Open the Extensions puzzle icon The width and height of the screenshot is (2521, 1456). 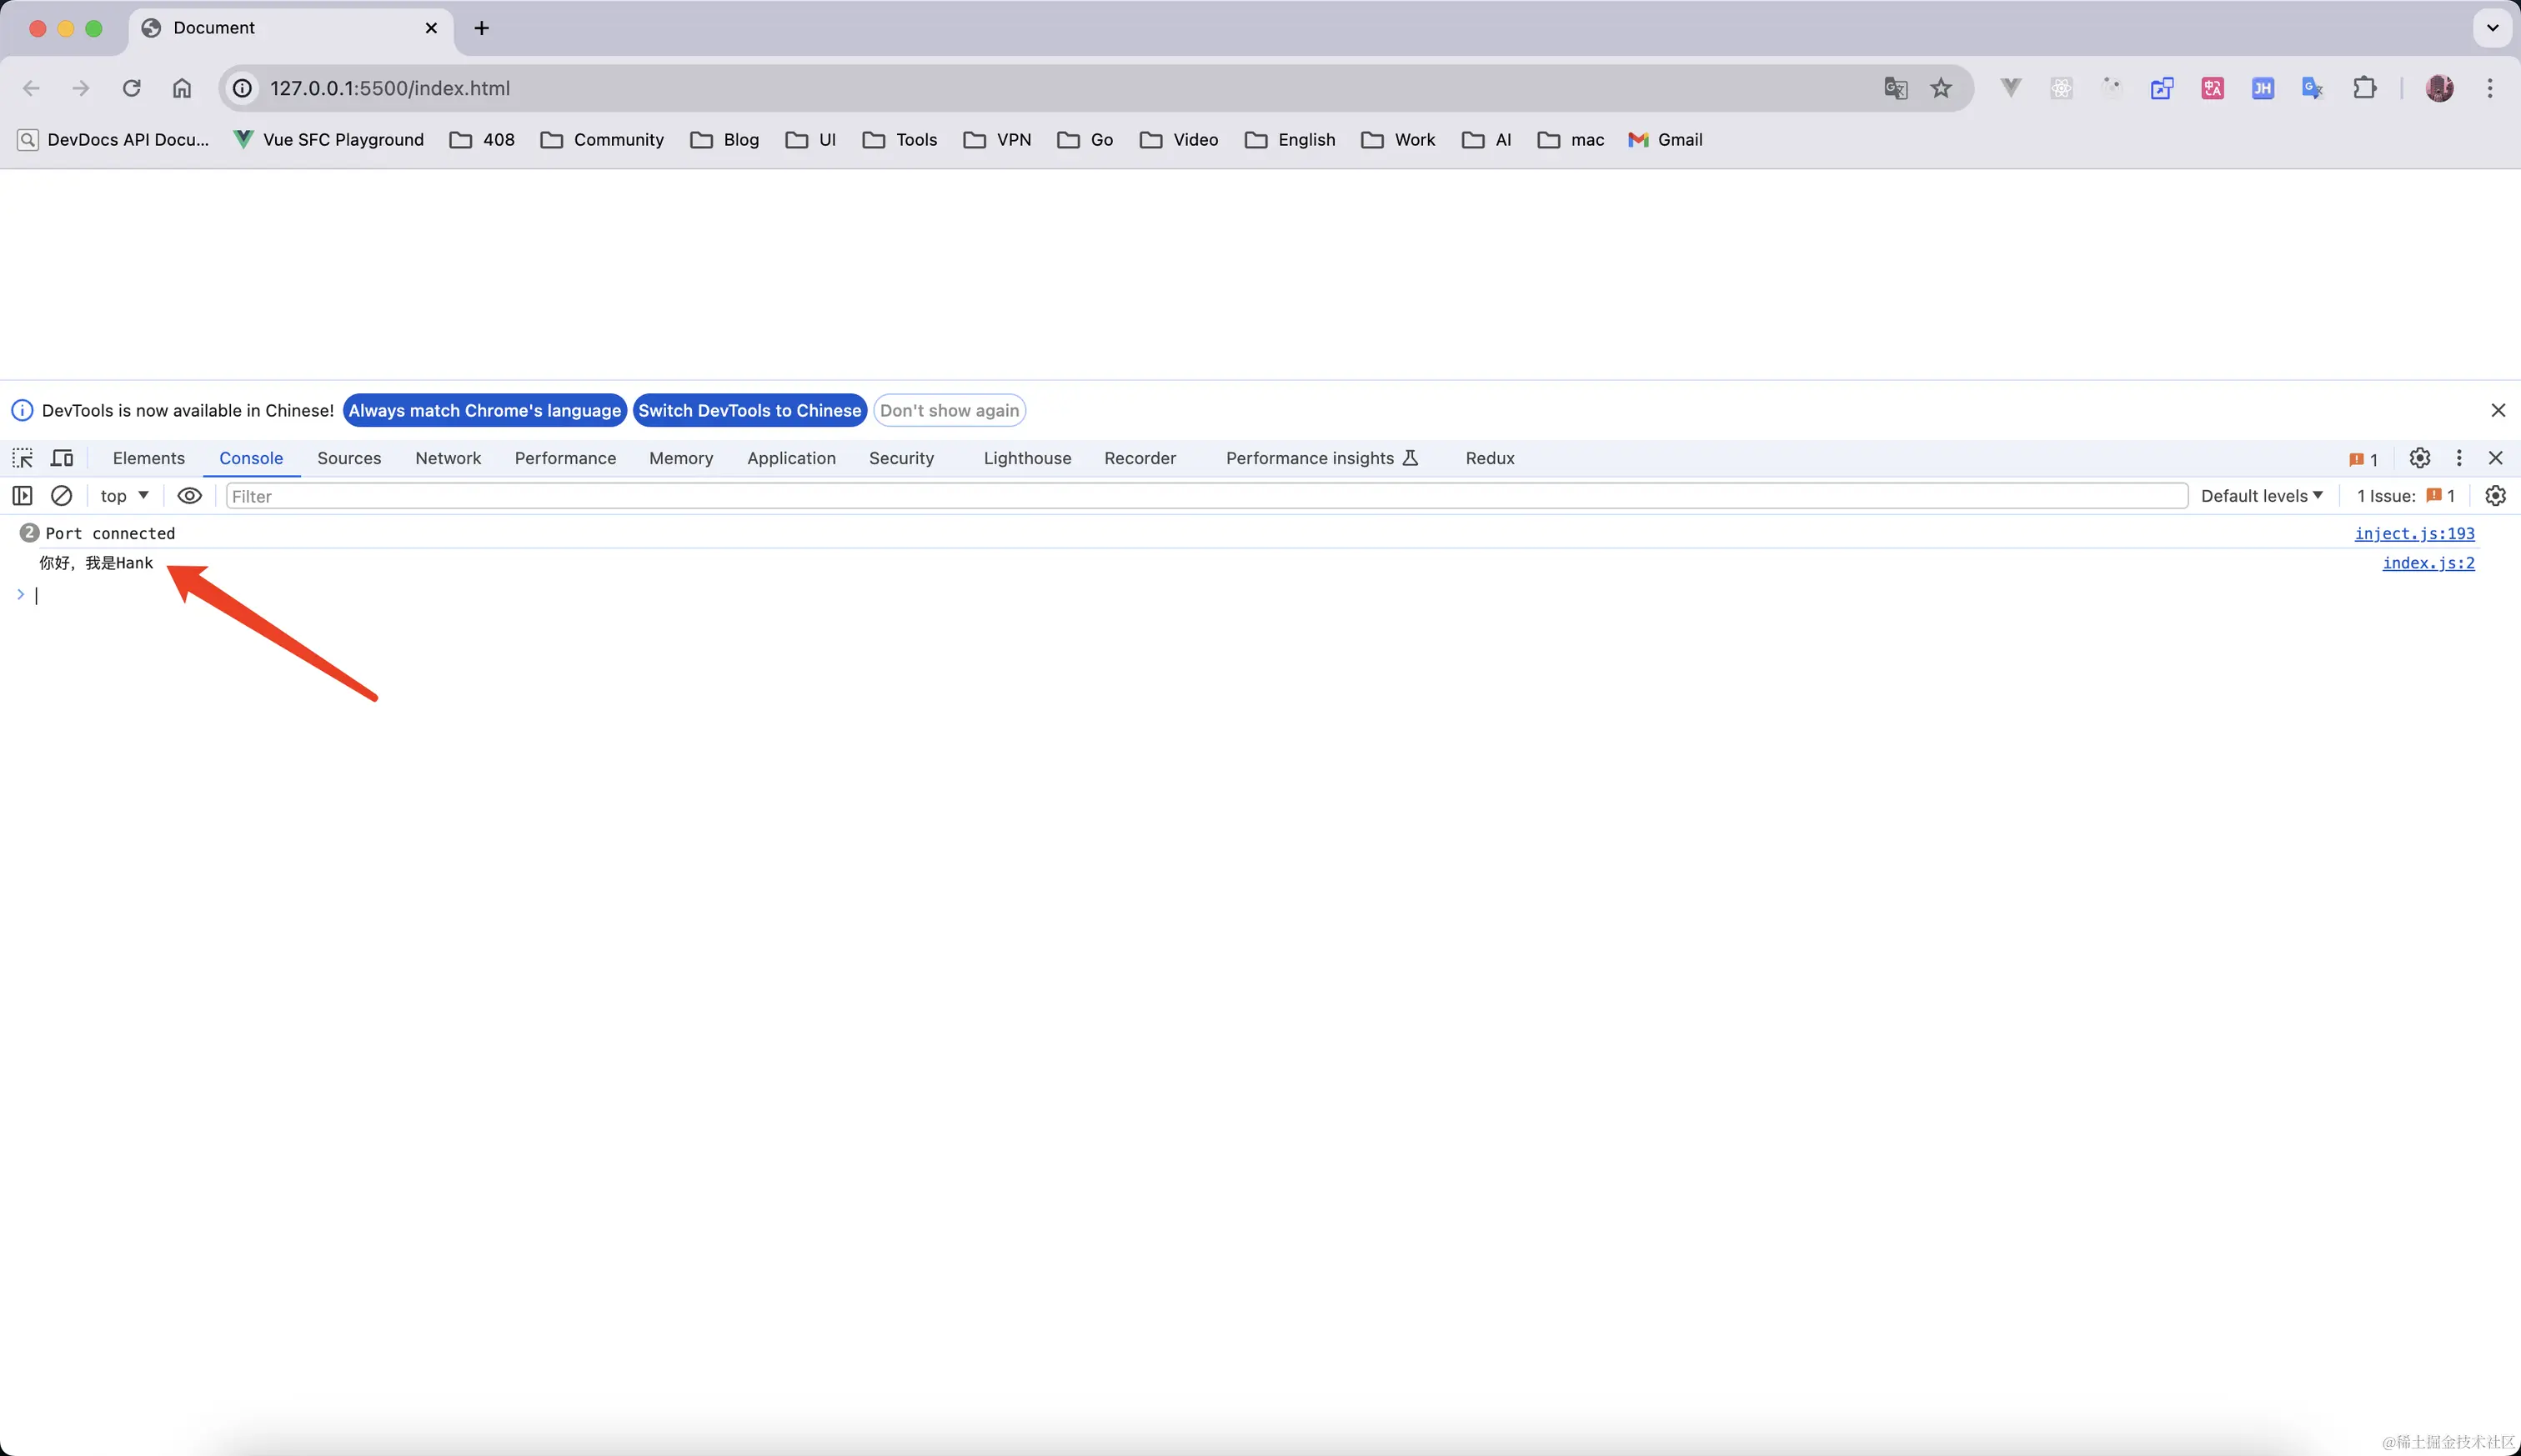tap(2364, 88)
